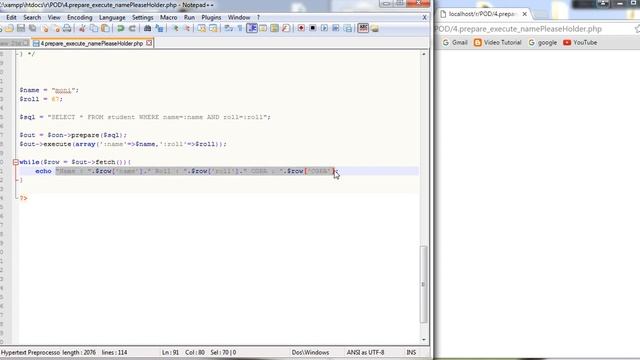
Task: Click the last toolbar icon after ABC
Action: pos(375,28)
